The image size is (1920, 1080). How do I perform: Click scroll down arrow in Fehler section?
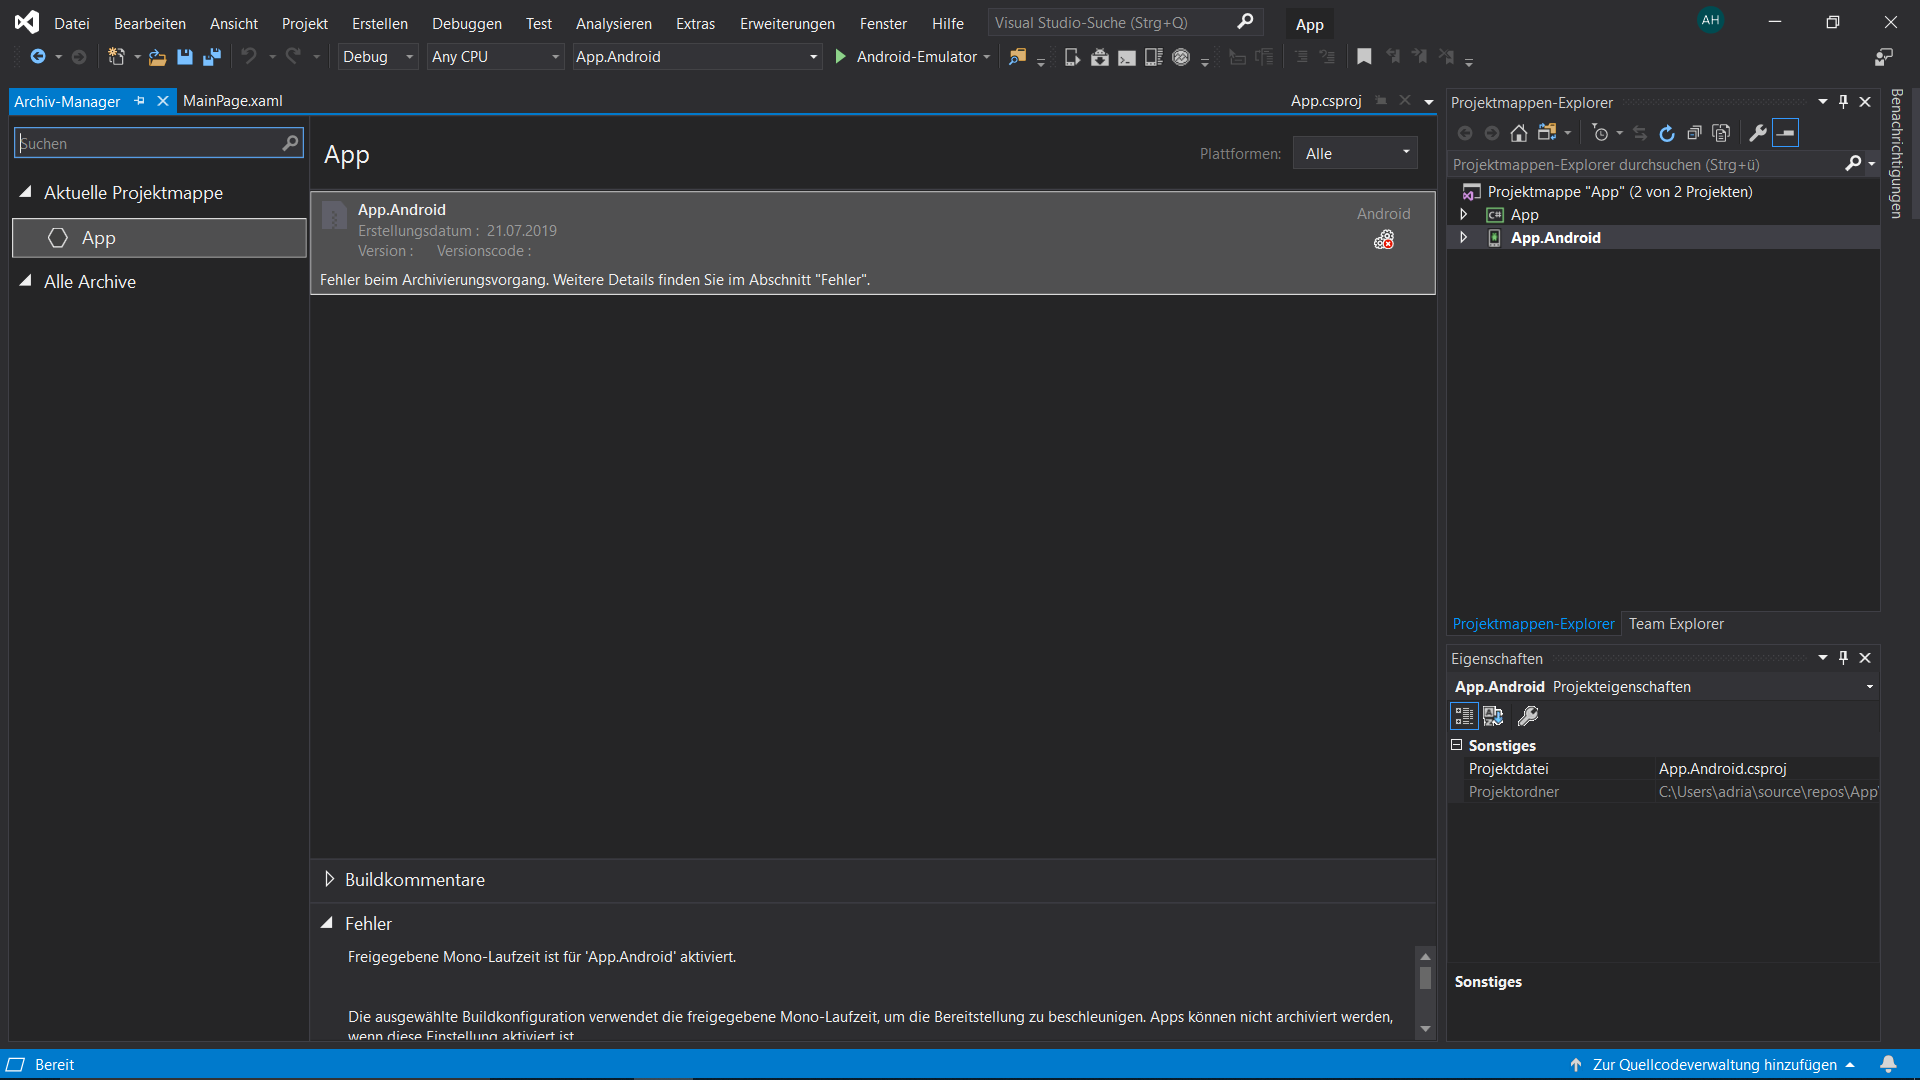coord(1426,1029)
